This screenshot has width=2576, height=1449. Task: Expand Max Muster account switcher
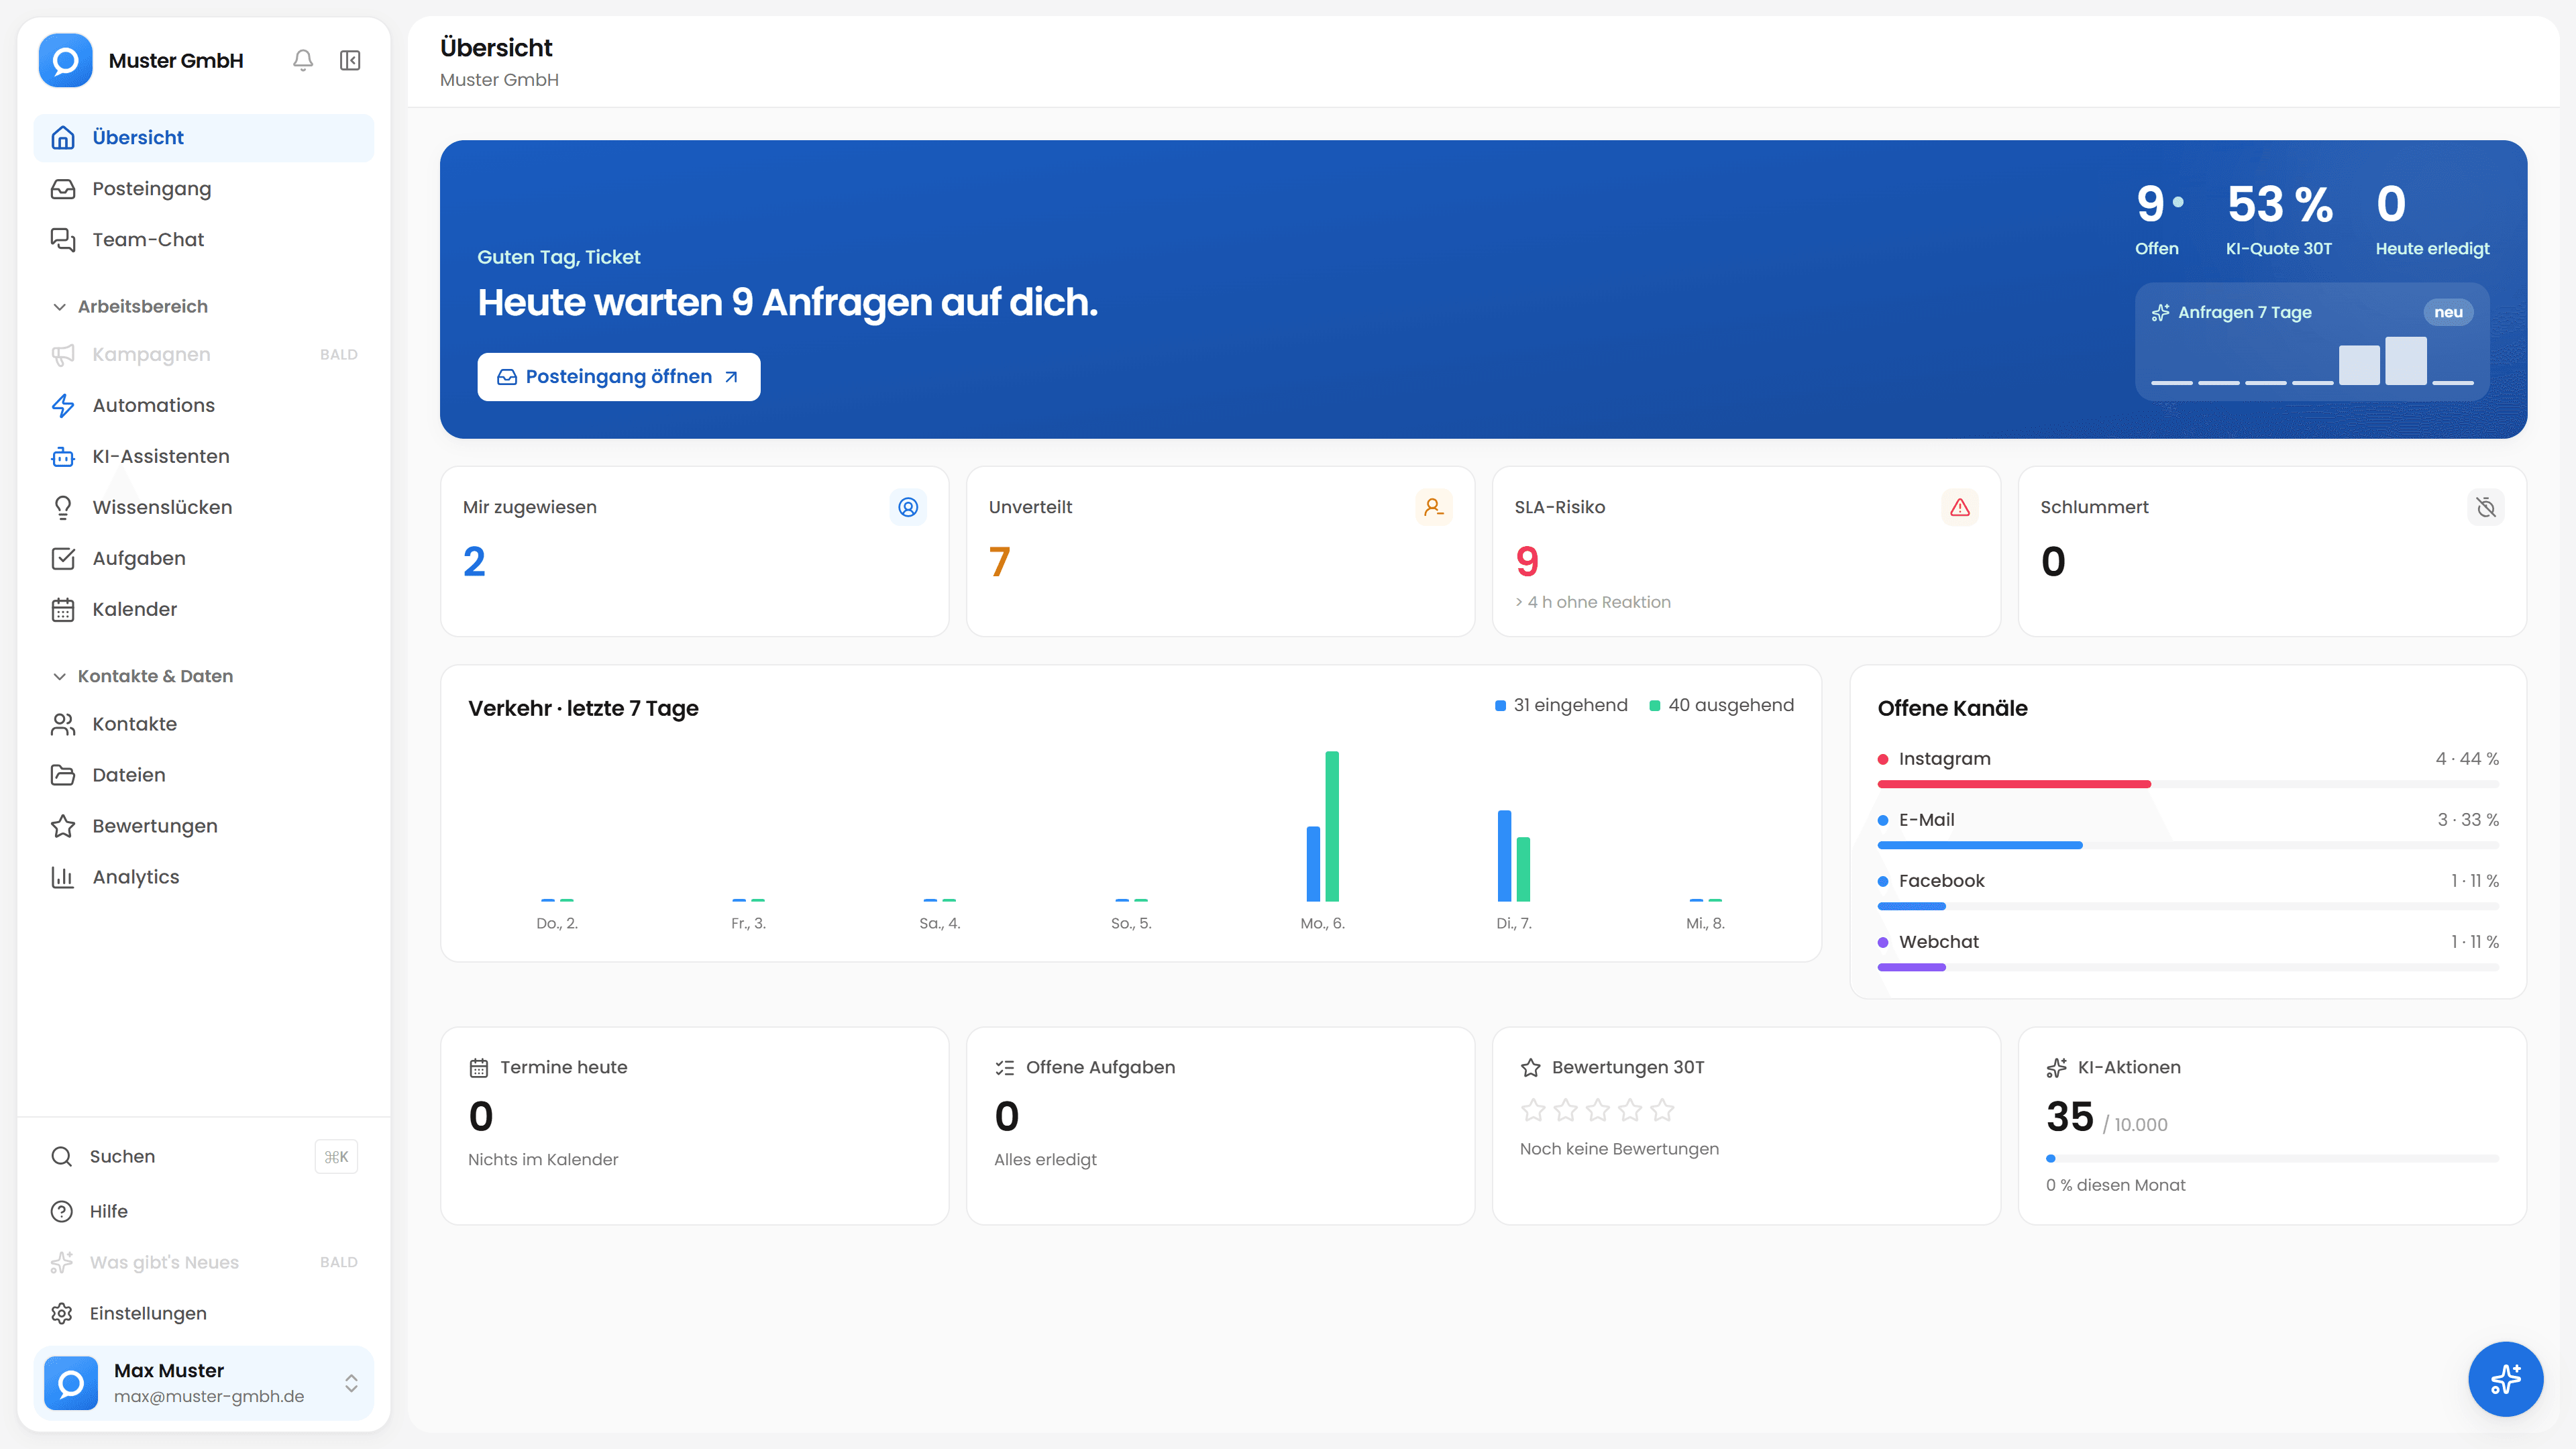pyautogui.click(x=351, y=1383)
